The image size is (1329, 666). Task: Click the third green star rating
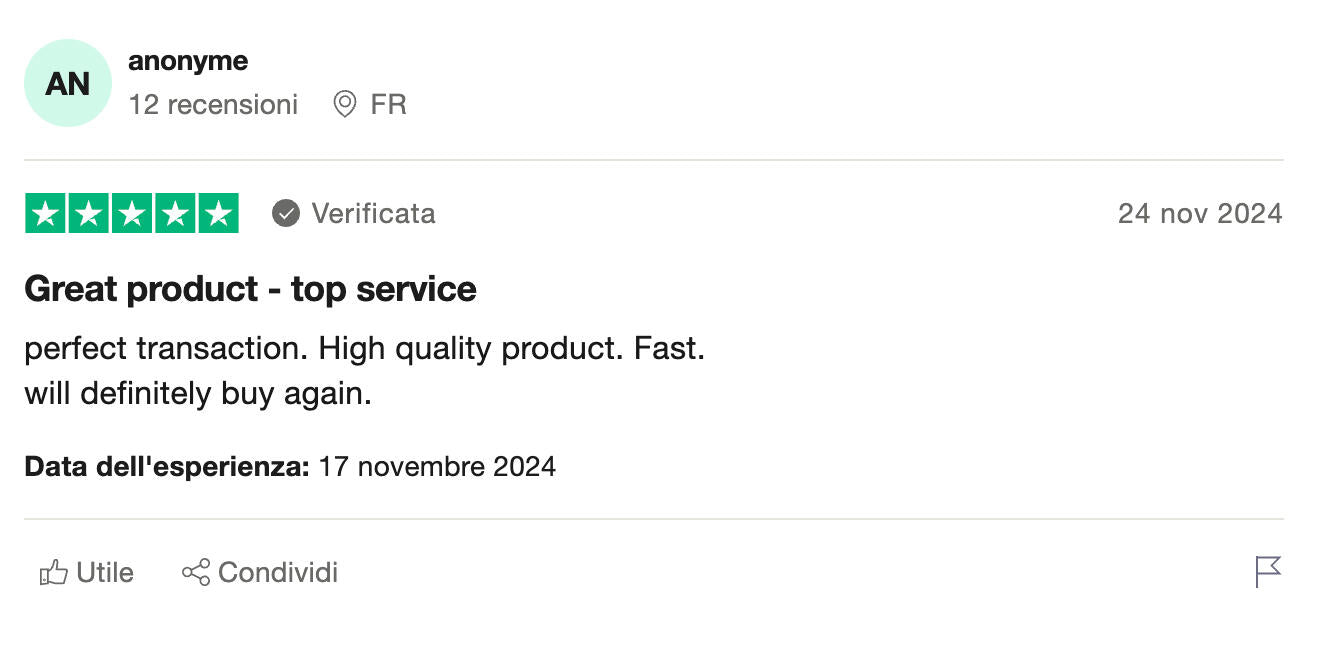click(131, 213)
